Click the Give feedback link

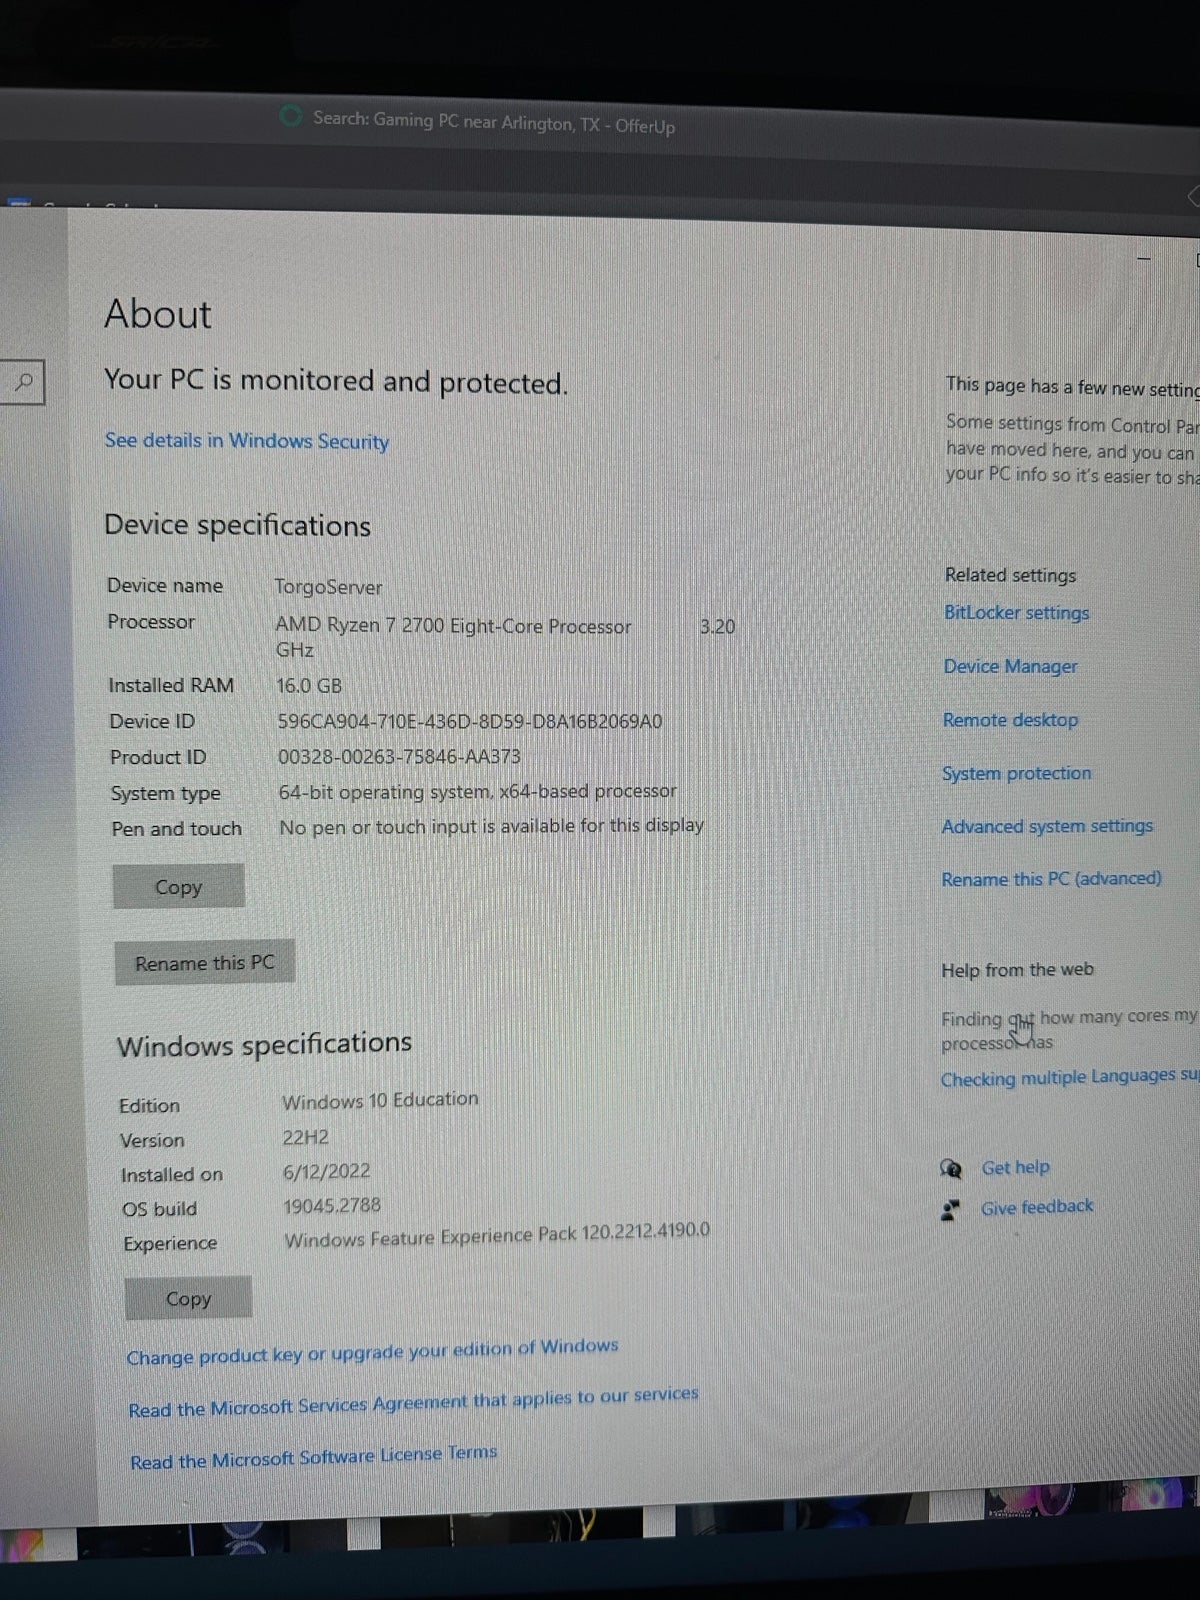tap(1037, 1207)
